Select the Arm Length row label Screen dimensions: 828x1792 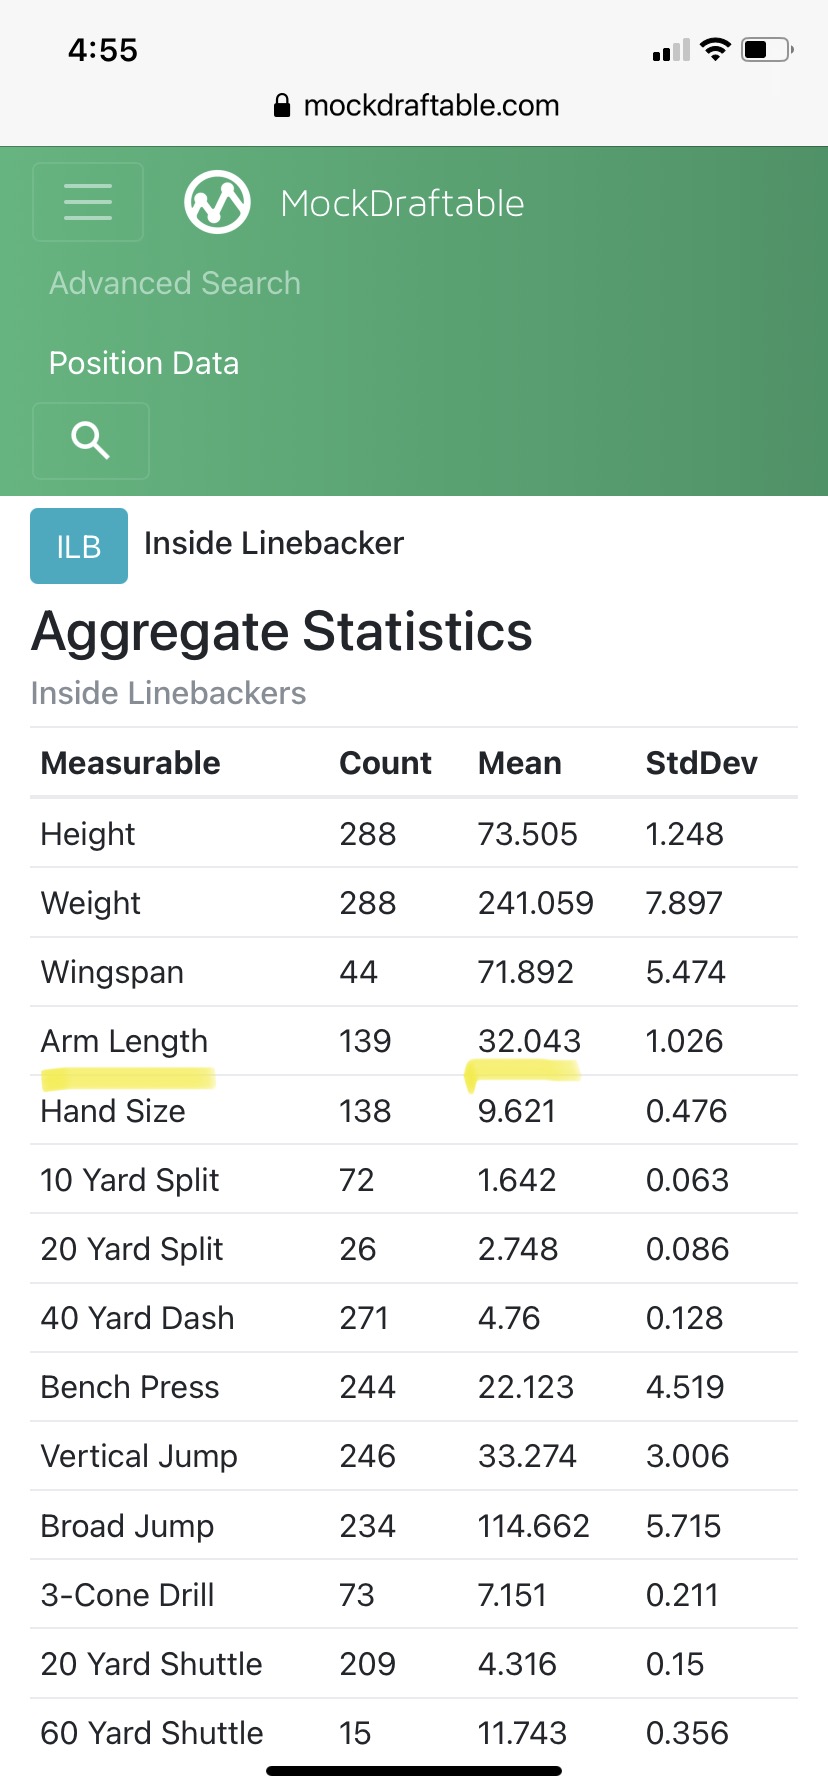[124, 1041]
